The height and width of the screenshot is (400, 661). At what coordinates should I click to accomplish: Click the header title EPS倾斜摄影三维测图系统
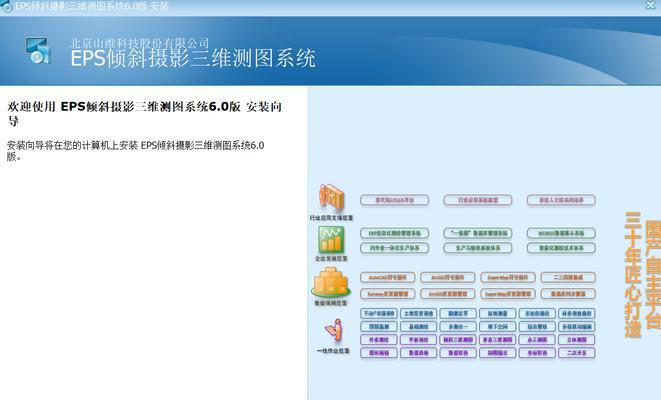(x=193, y=58)
